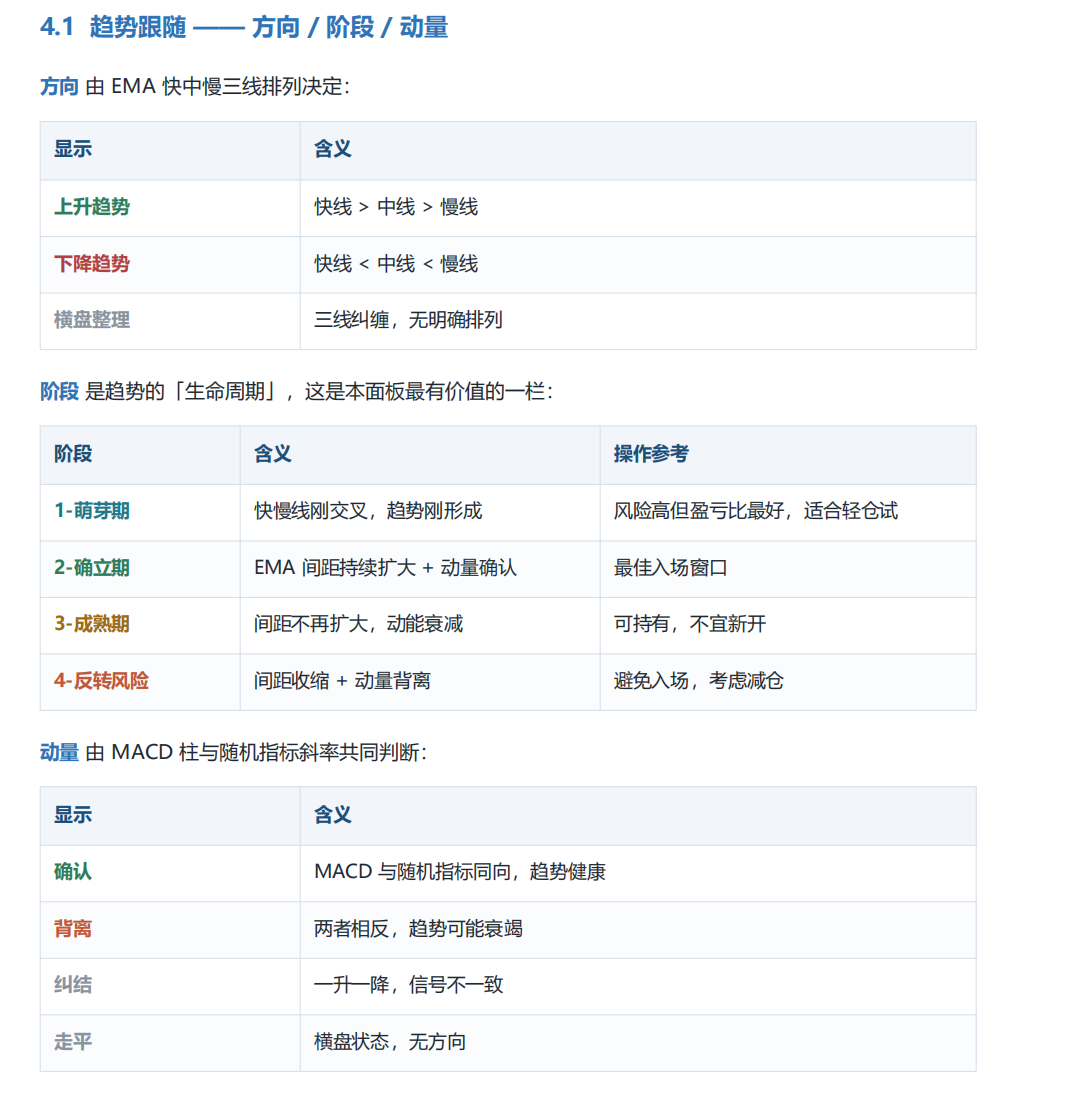Image resolution: width=1067 pixels, height=1104 pixels.
Task: Click the text 避免入场，考虑减仓
Action: pos(699,681)
